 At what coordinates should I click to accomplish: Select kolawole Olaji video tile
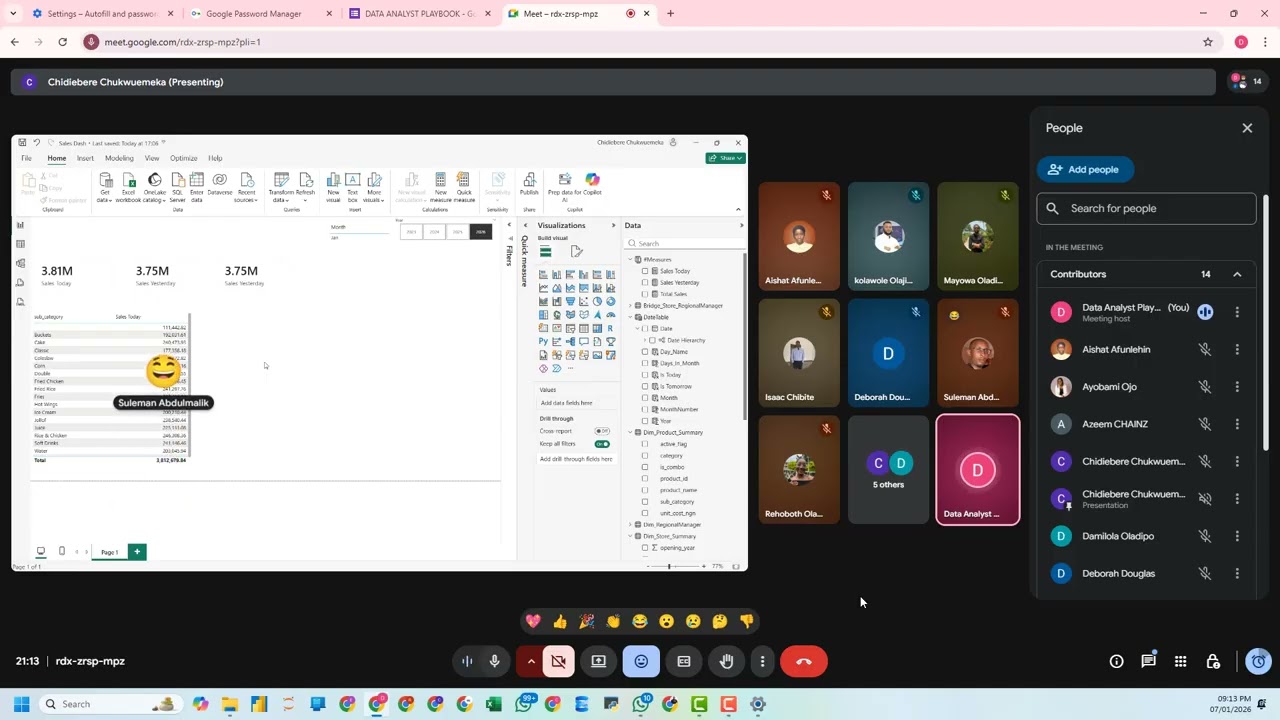tap(888, 236)
